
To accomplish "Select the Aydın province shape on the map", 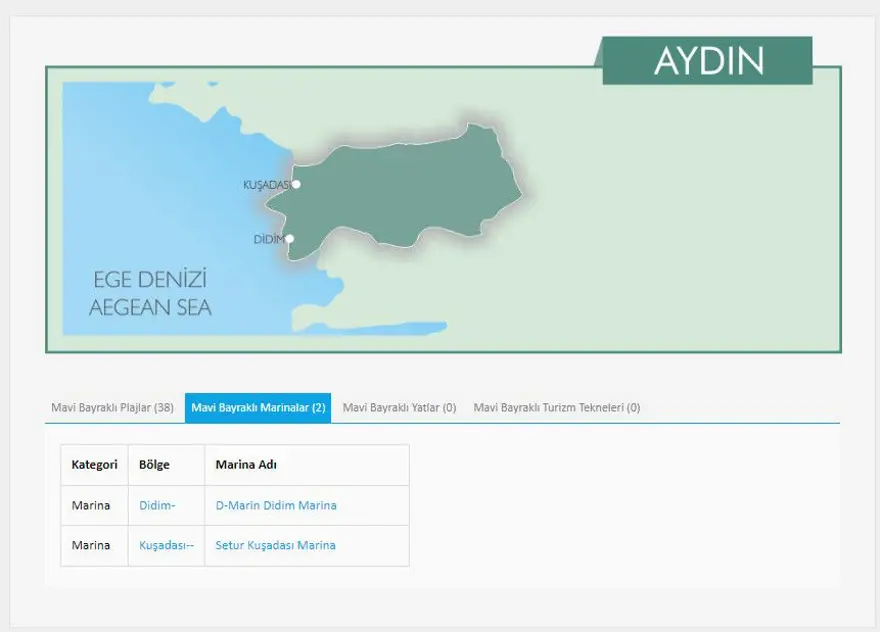I will click(x=410, y=185).
